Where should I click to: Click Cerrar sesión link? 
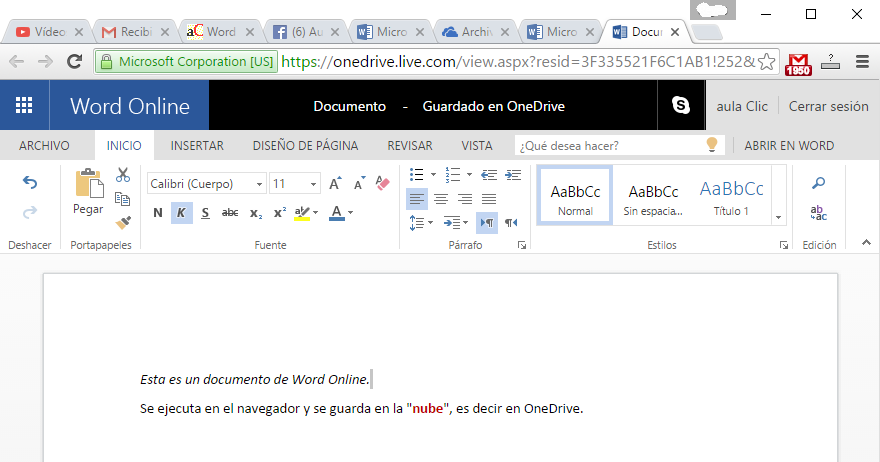(828, 106)
